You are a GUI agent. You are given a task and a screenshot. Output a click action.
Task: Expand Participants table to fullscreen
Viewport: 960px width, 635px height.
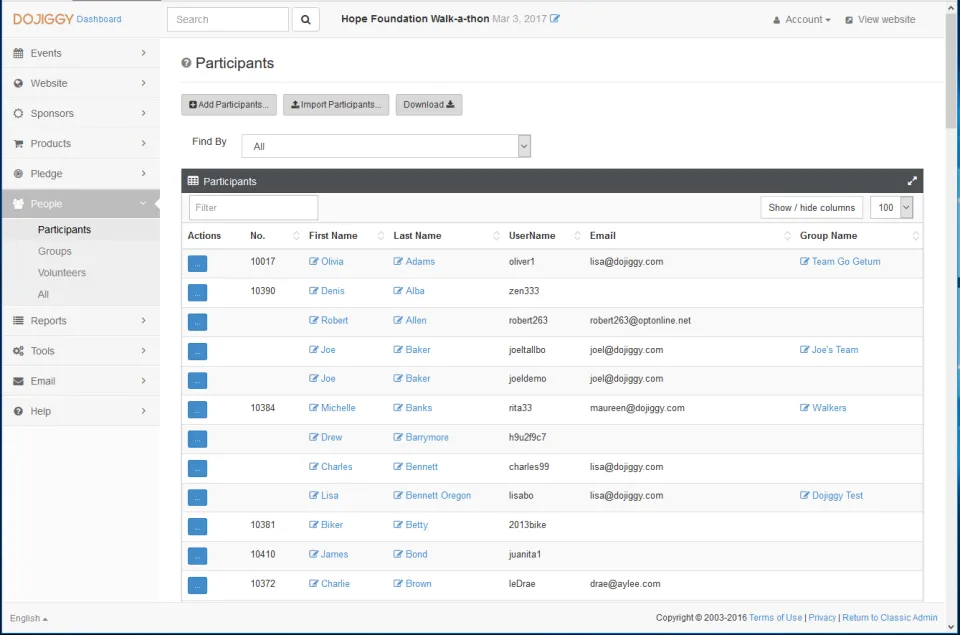click(x=912, y=181)
